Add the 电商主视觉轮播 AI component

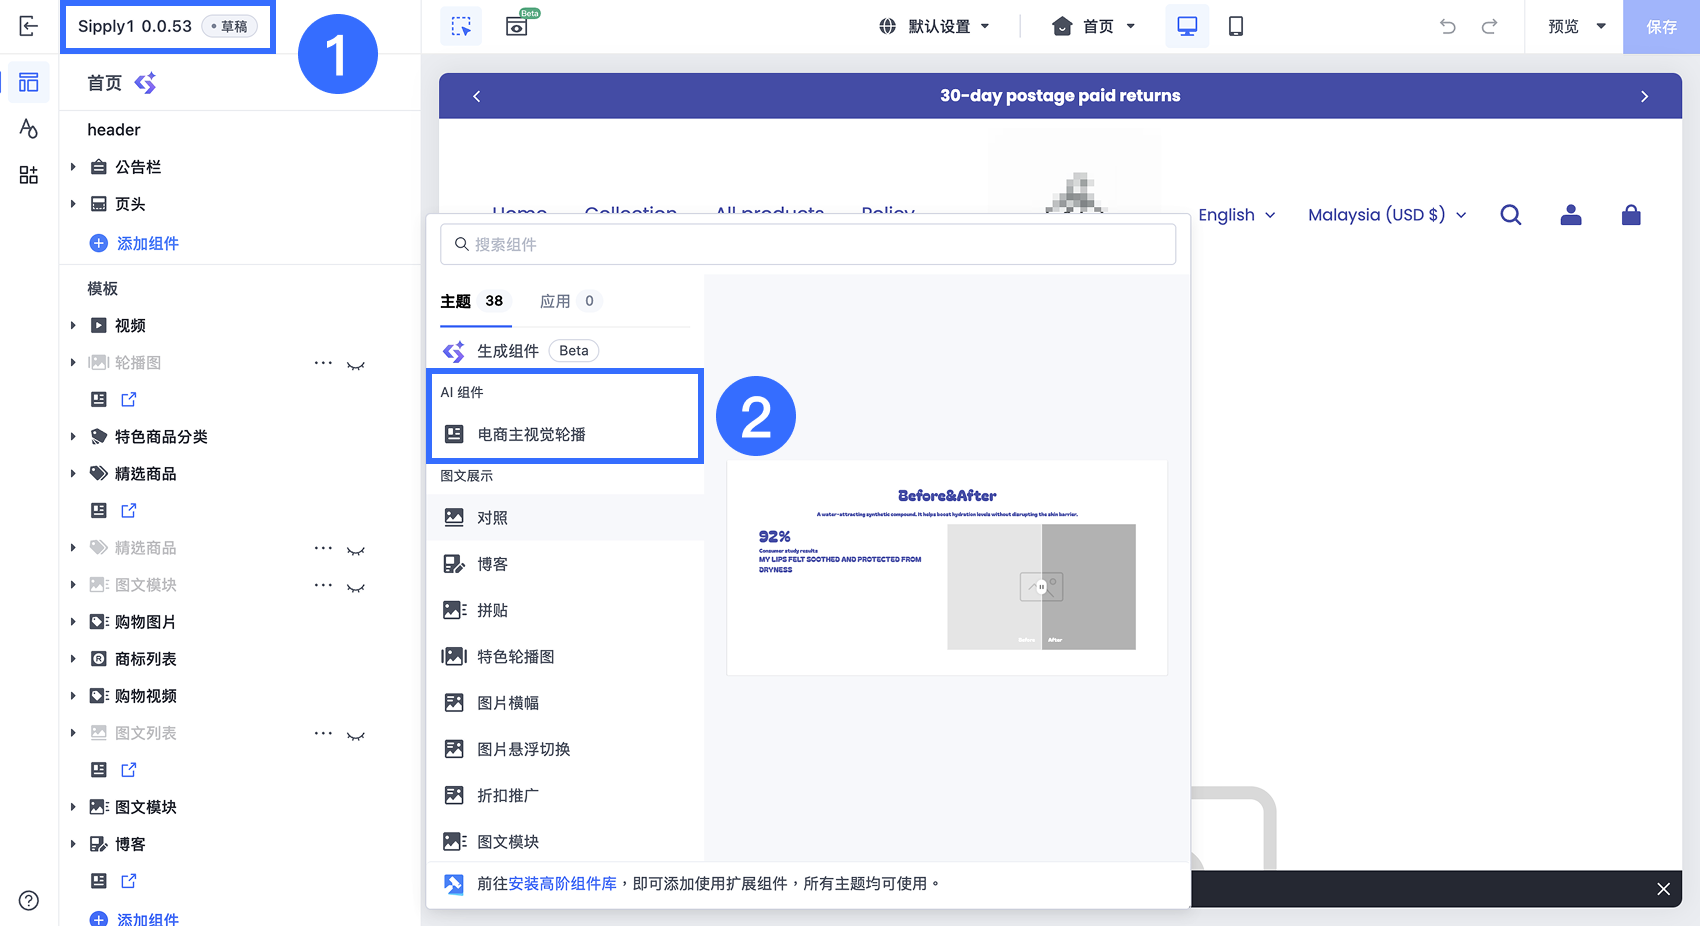tap(565, 434)
